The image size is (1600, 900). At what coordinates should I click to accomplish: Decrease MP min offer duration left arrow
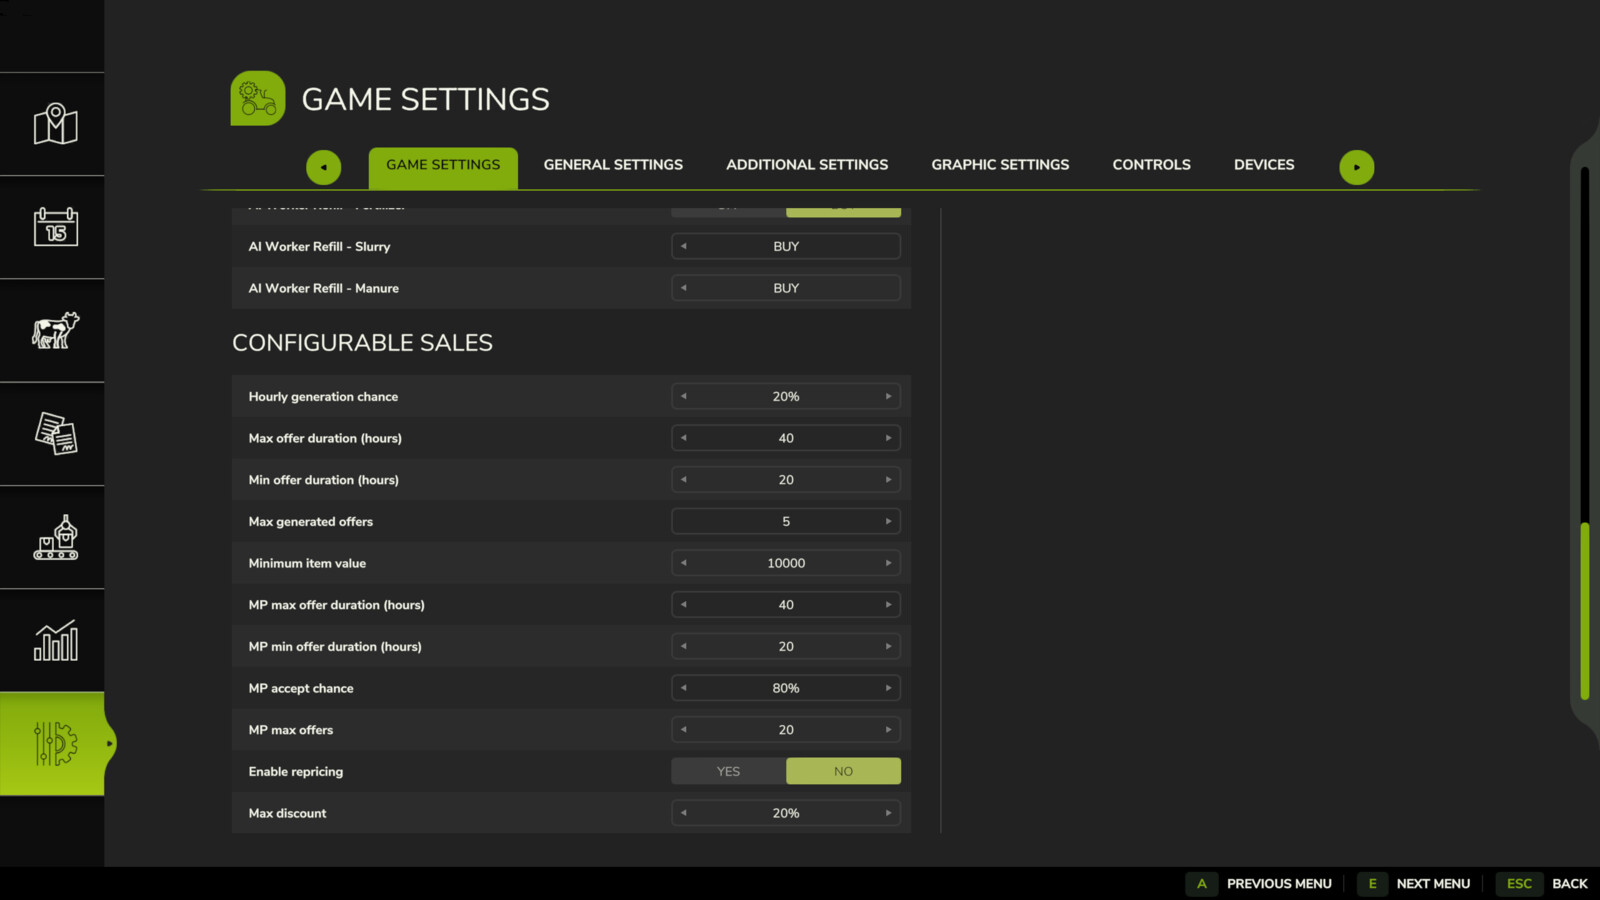pos(684,647)
